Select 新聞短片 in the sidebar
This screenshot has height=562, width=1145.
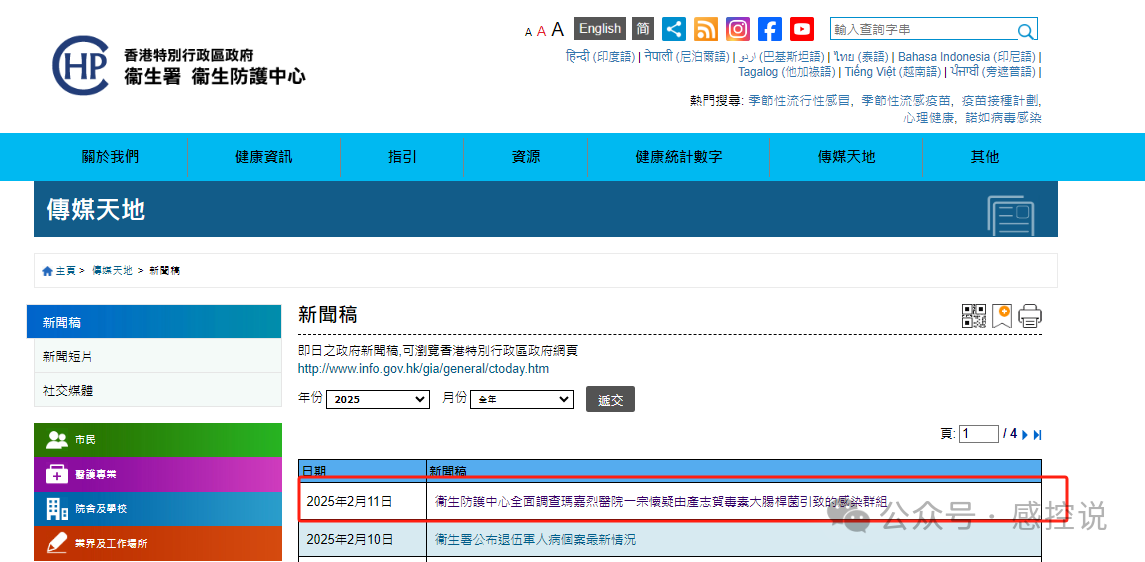tap(158, 356)
